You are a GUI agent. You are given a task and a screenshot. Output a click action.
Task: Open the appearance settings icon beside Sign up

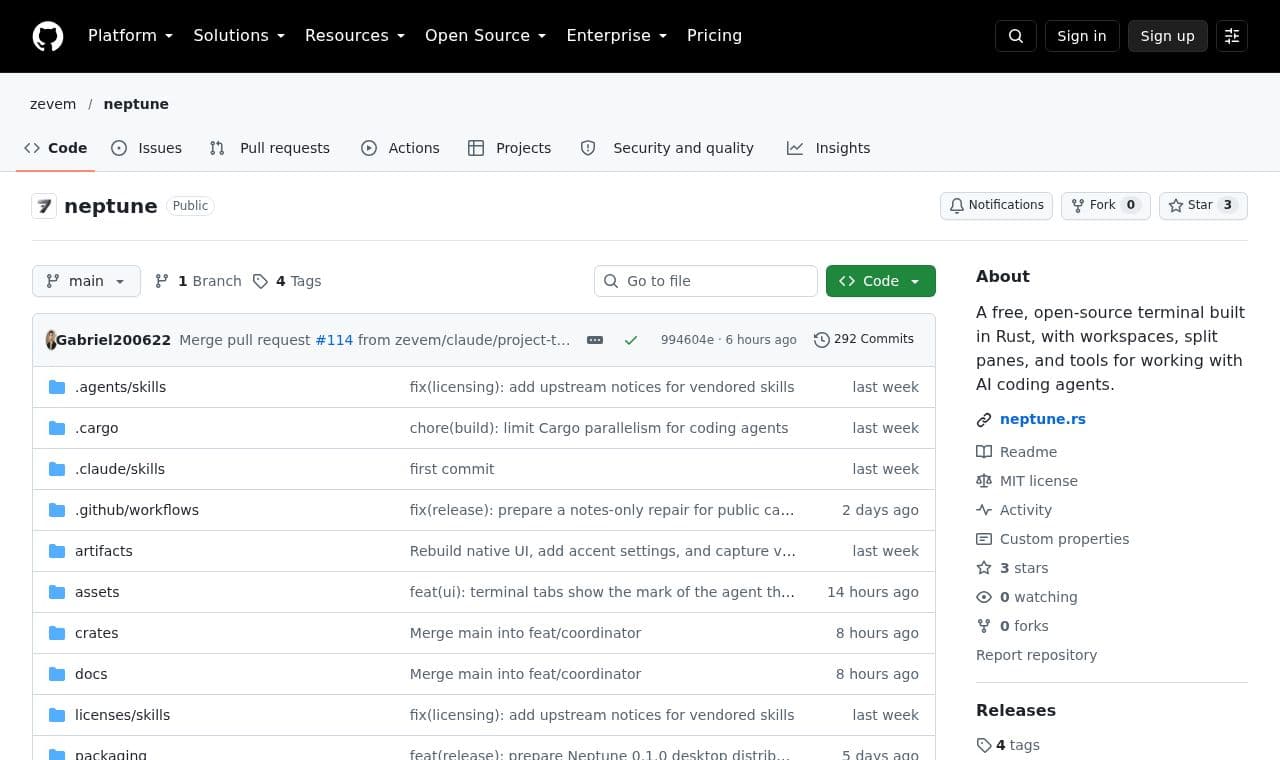click(x=1232, y=36)
